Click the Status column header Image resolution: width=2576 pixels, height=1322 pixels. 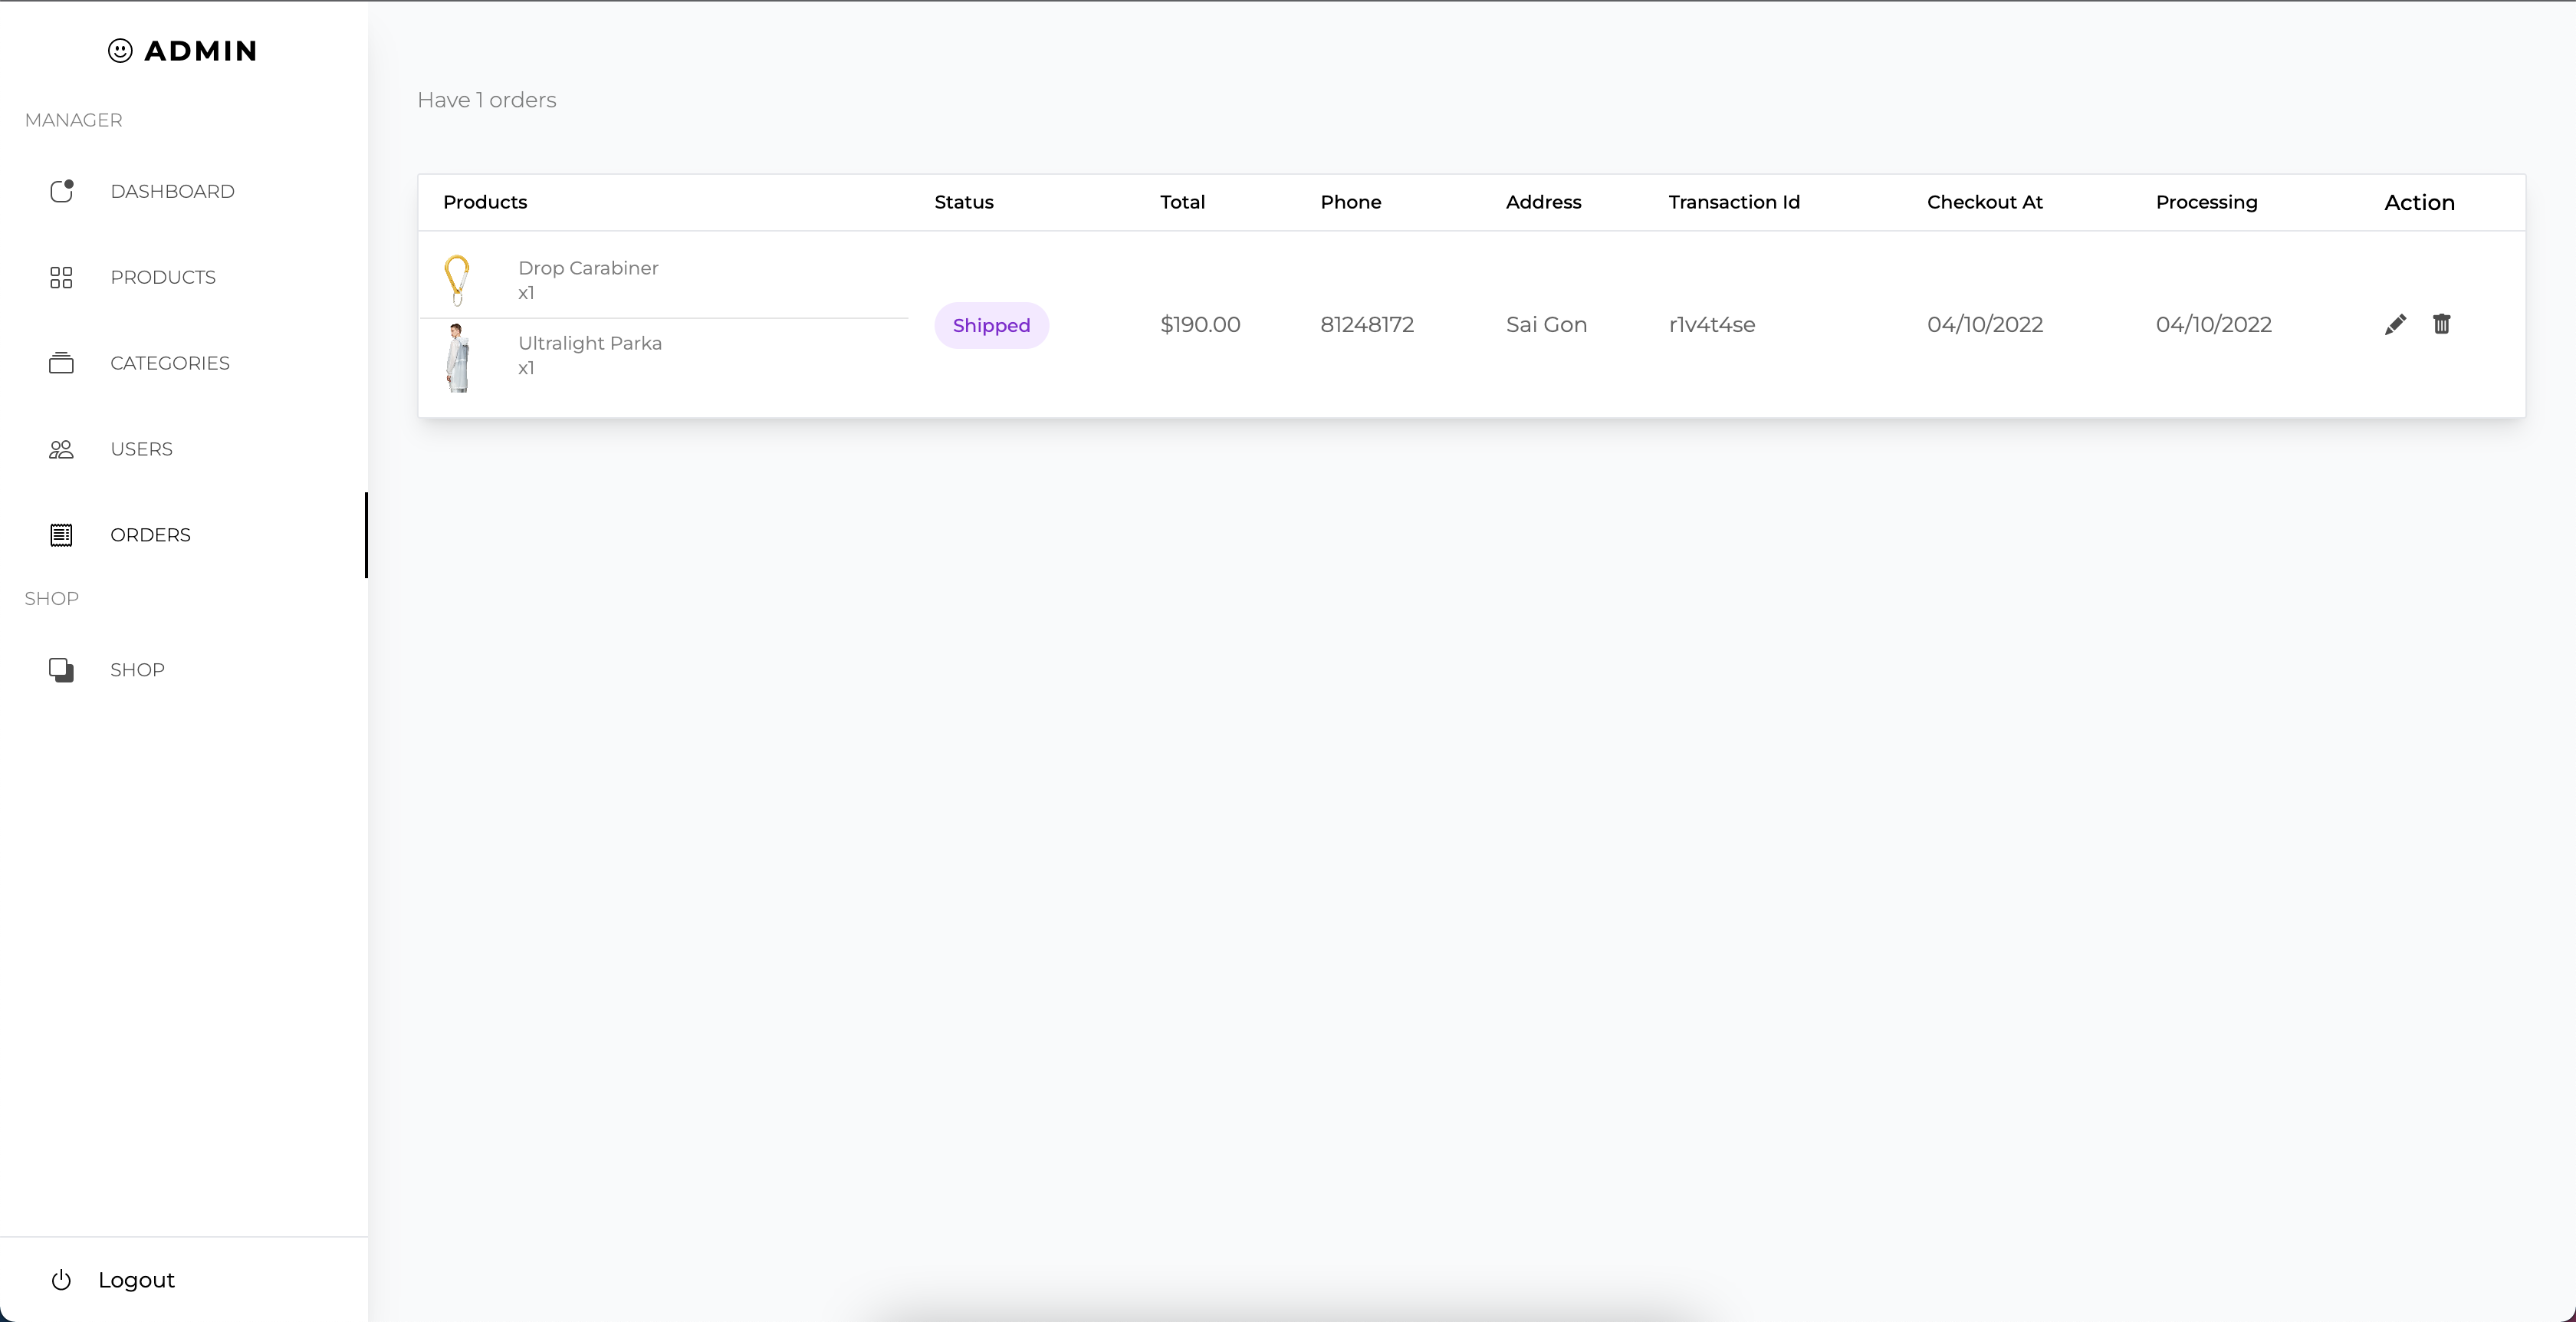964,202
